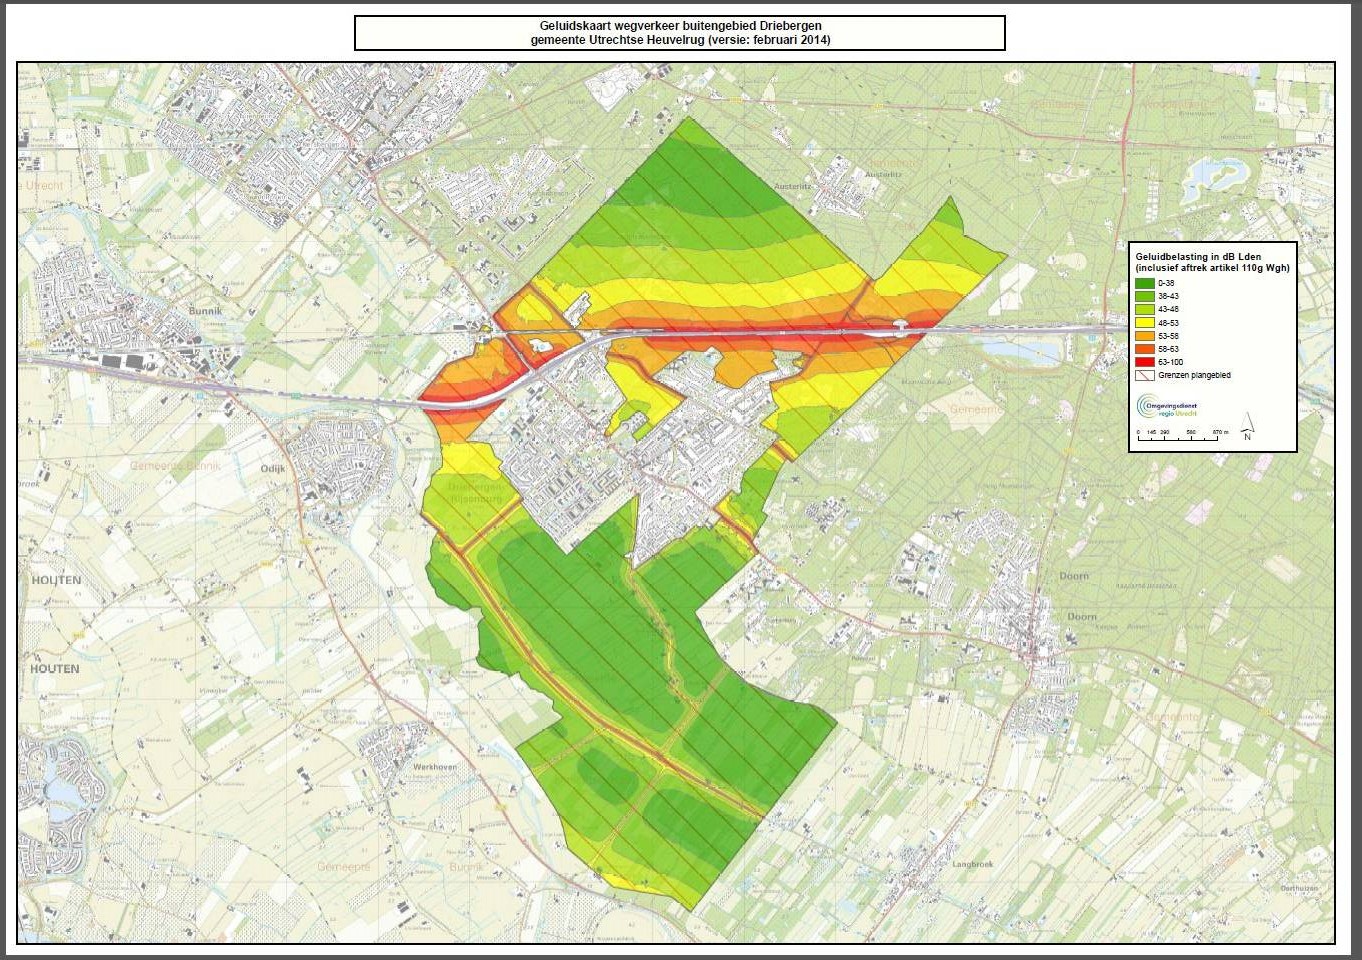Click the yellow 48-53 legend swatch
Viewport: 1362px width, 960px height.
[1145, 323]
